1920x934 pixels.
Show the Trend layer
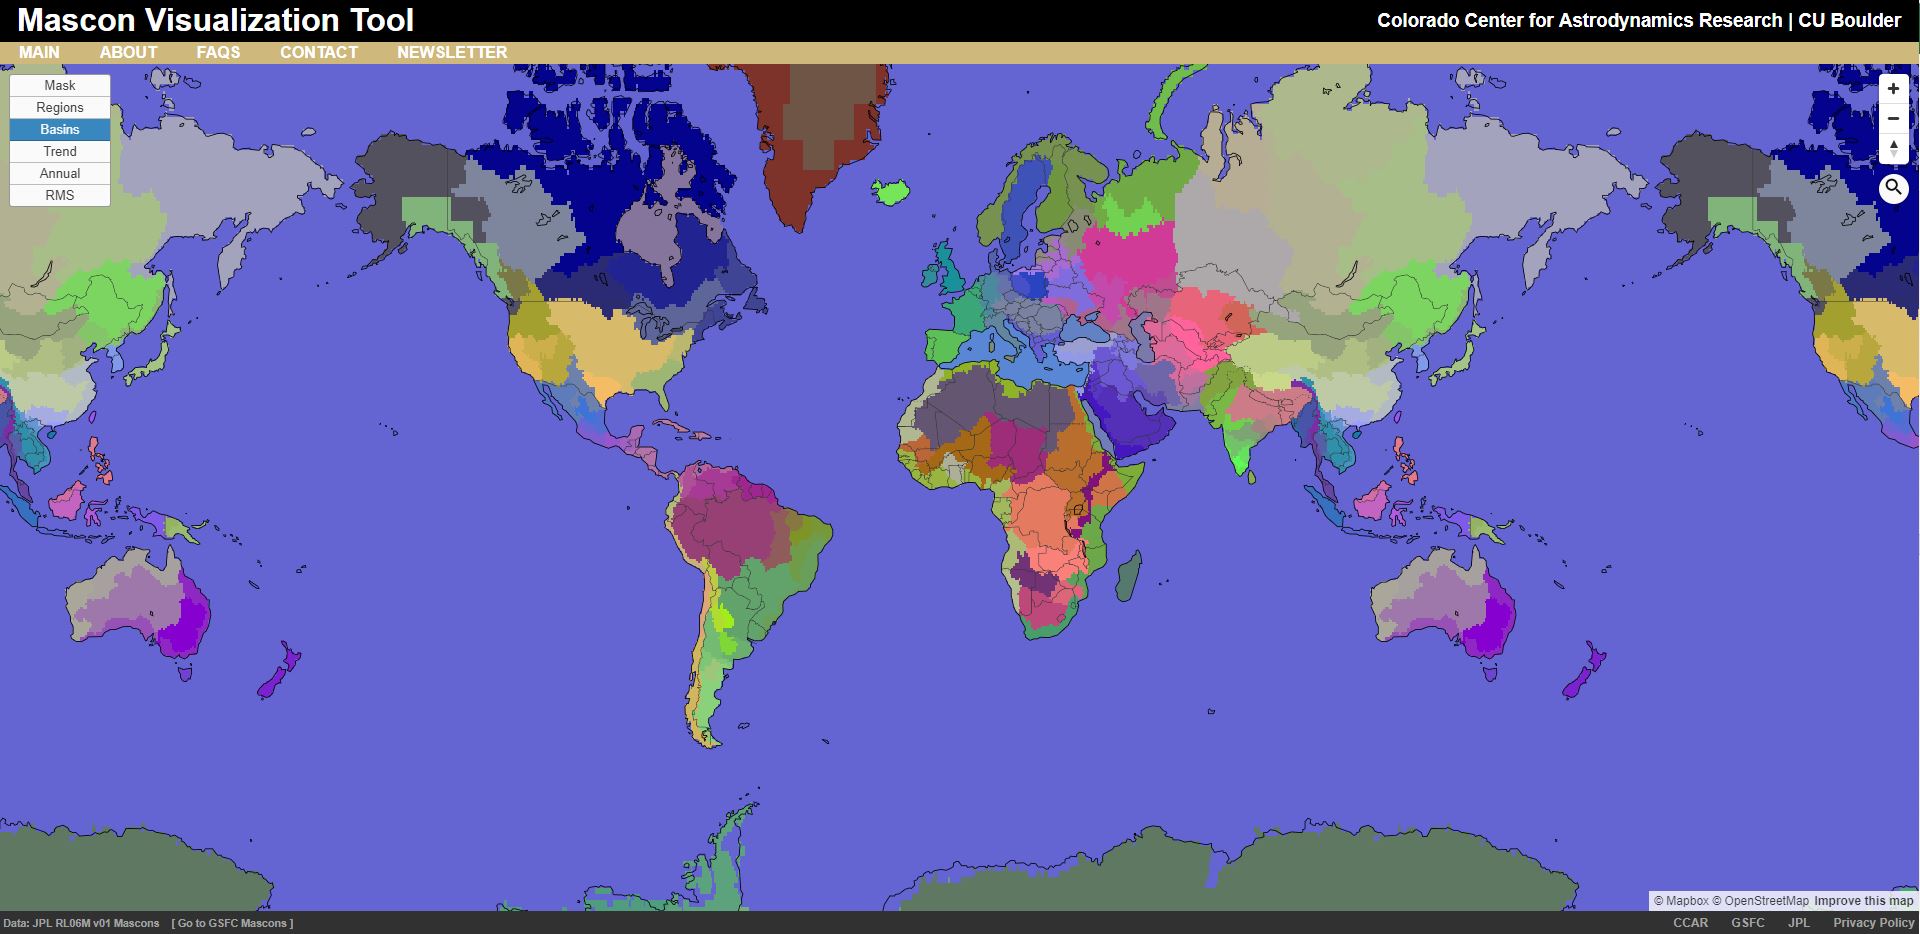[60, 152]
